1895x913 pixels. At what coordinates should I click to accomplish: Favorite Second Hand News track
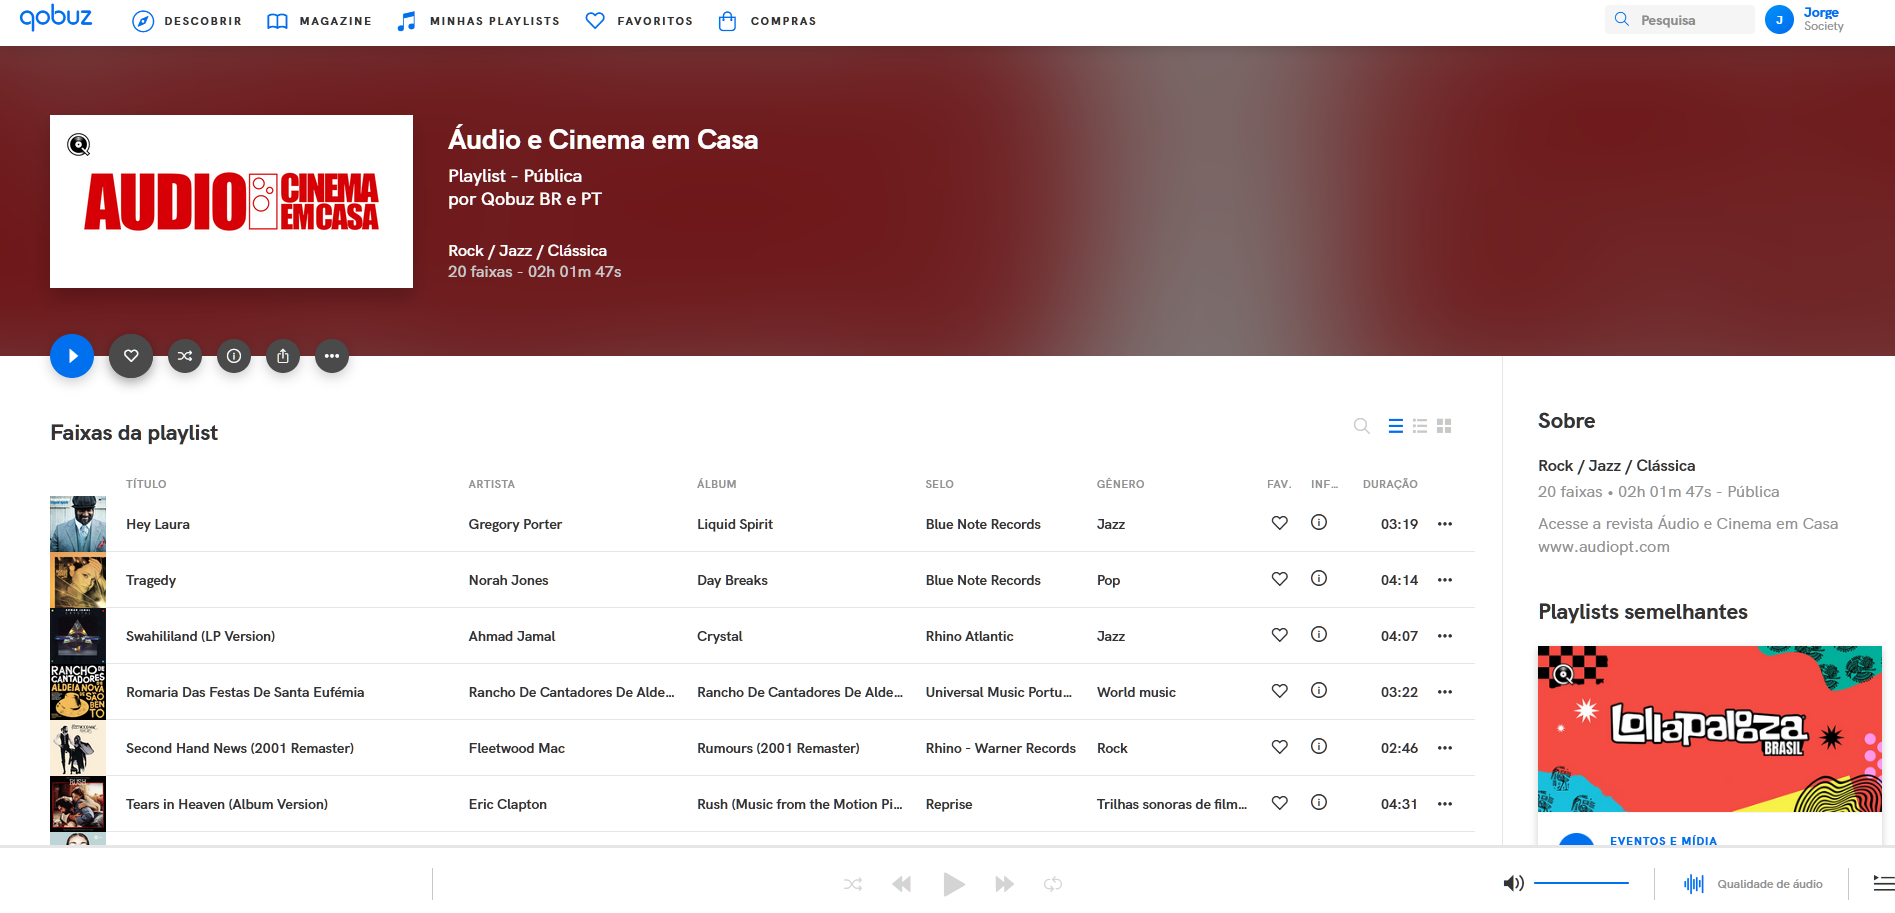pos(1279,747)
